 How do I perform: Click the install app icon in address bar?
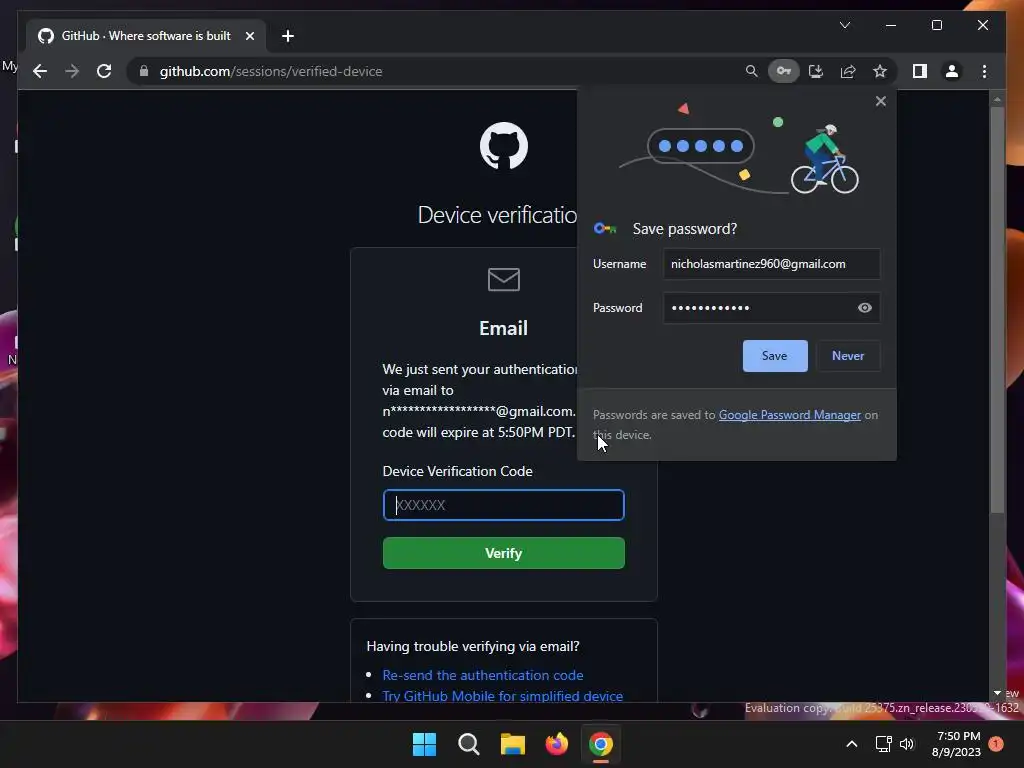(816, 71)
